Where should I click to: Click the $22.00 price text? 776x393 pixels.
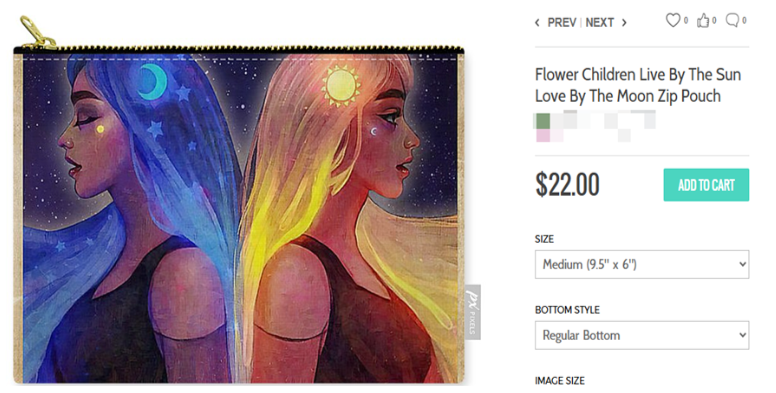click(567, 185)
